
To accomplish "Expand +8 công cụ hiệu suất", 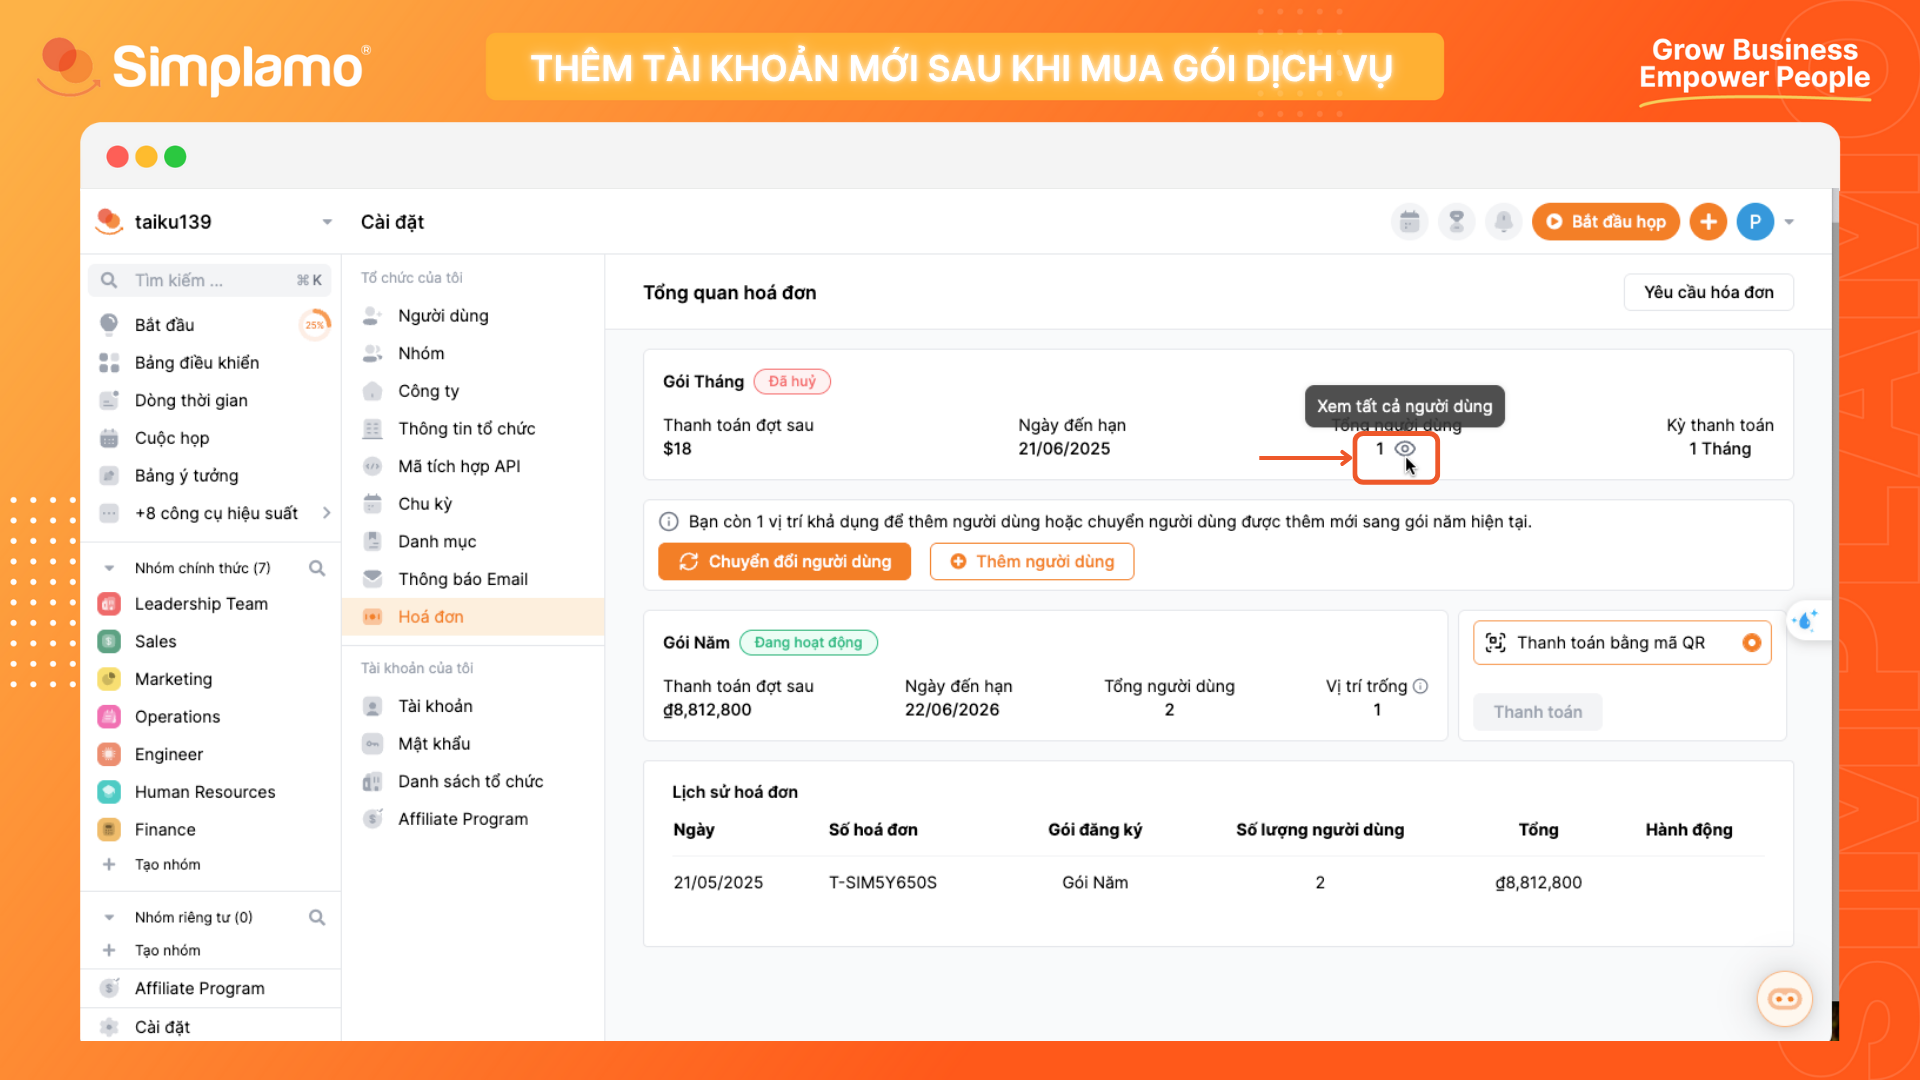I will coord(216,513).
